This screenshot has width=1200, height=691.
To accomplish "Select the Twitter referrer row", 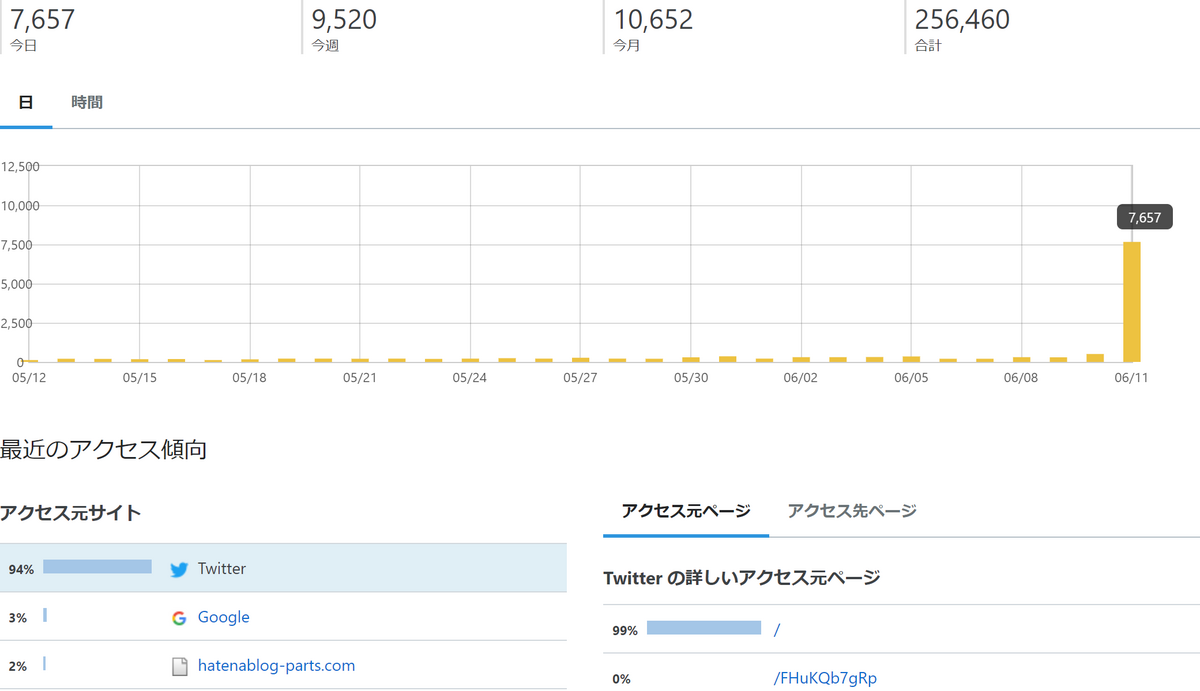I will coord(283,568).
